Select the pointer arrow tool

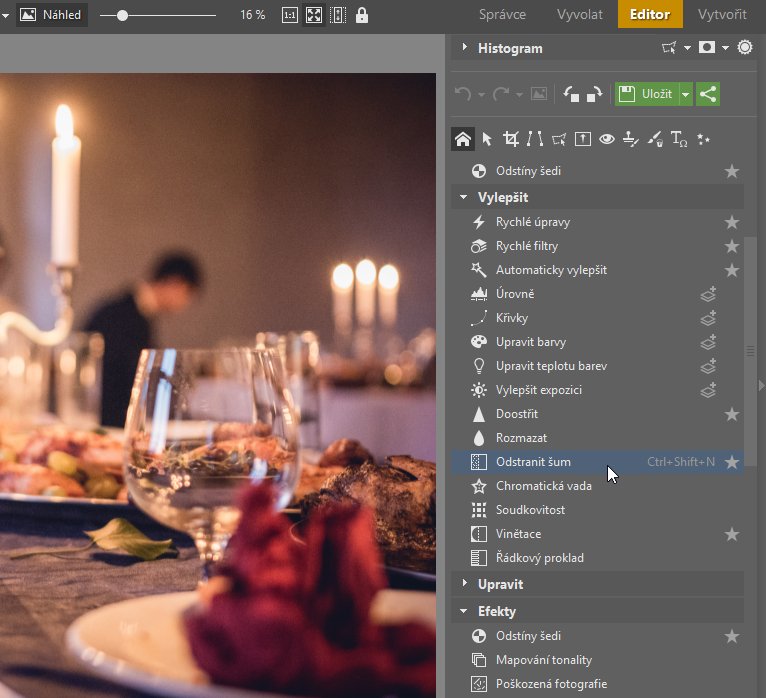click(487, 139)
